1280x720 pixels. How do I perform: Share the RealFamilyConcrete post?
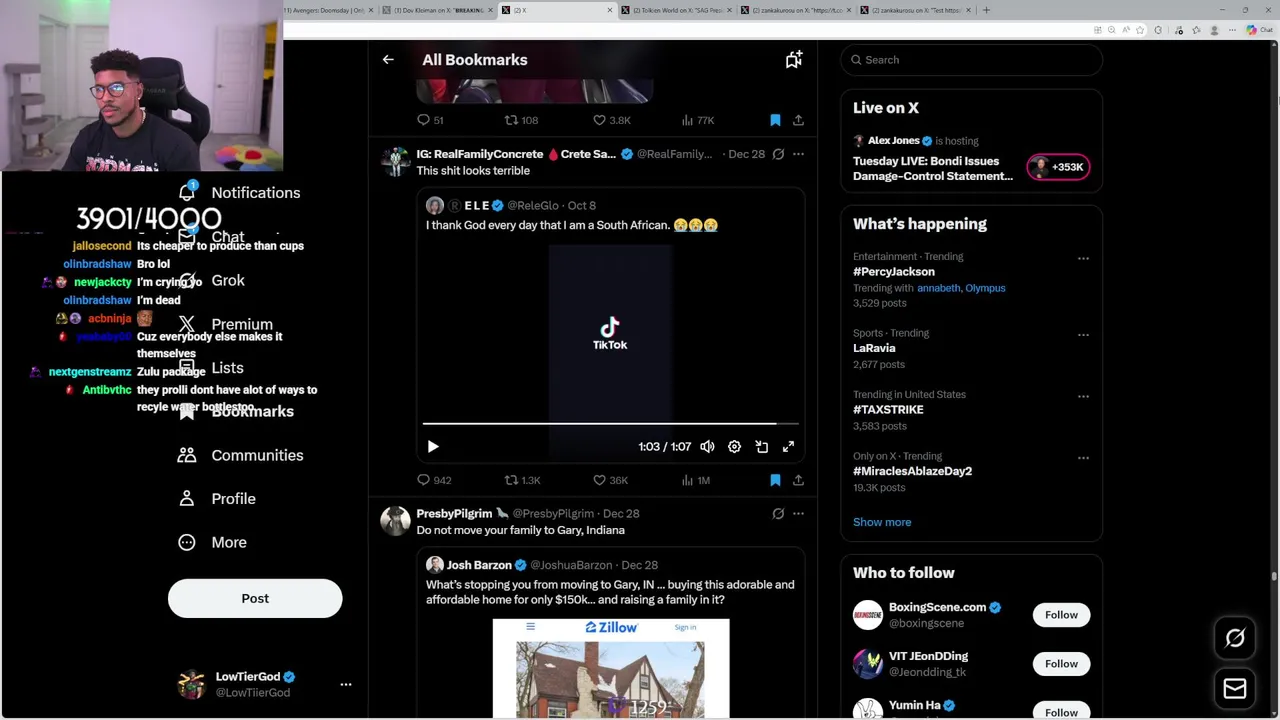[798, 480]
